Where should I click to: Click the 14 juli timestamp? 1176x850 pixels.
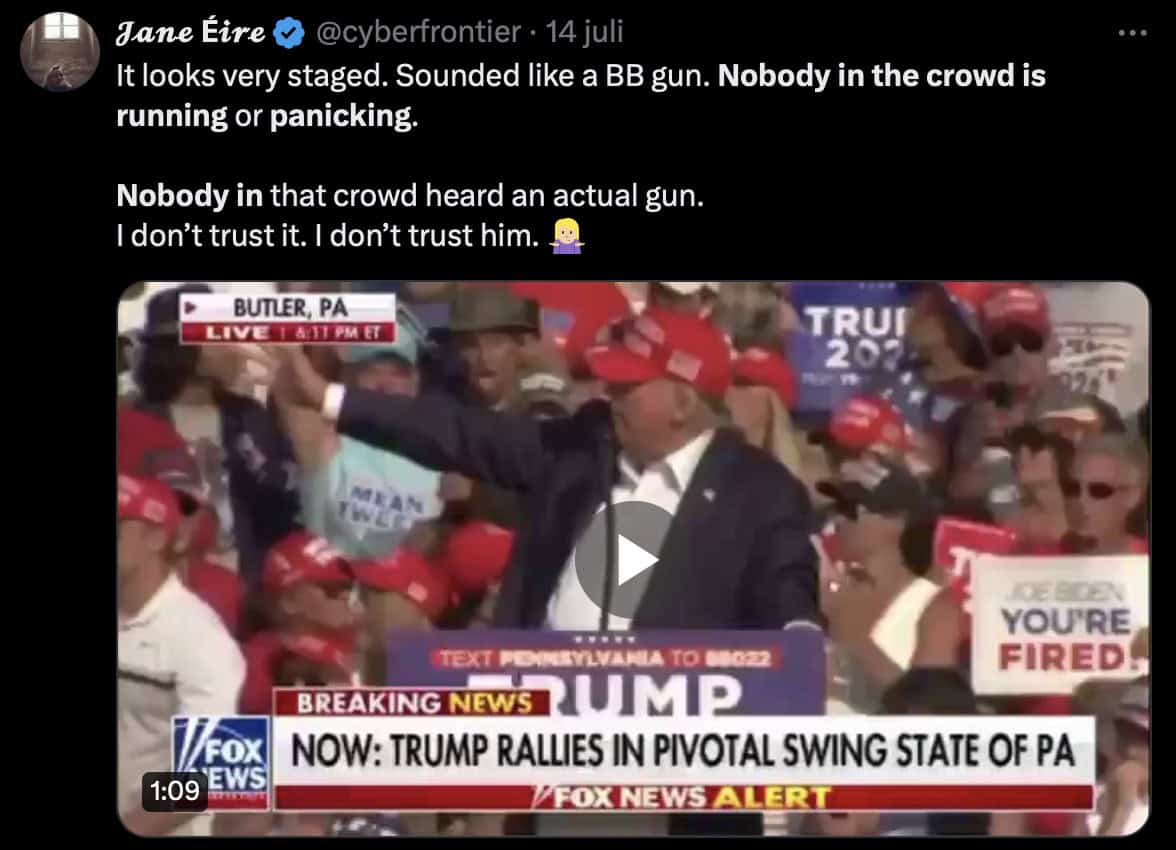(584, 32)
